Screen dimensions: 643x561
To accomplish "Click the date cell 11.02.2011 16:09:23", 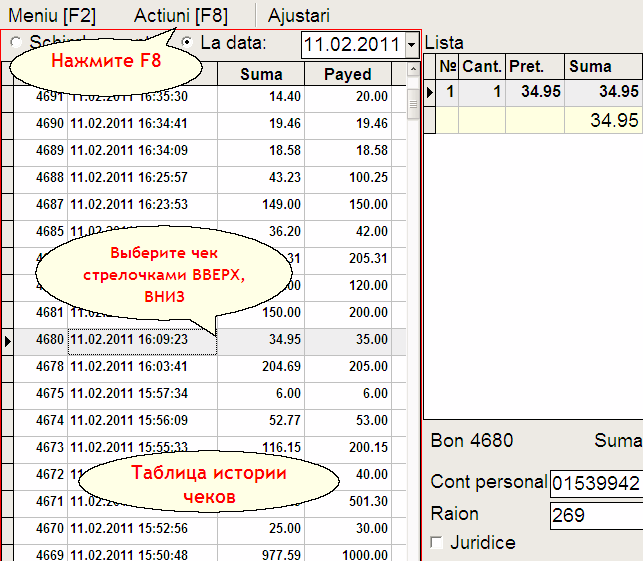I will click(x=142, y=340).
